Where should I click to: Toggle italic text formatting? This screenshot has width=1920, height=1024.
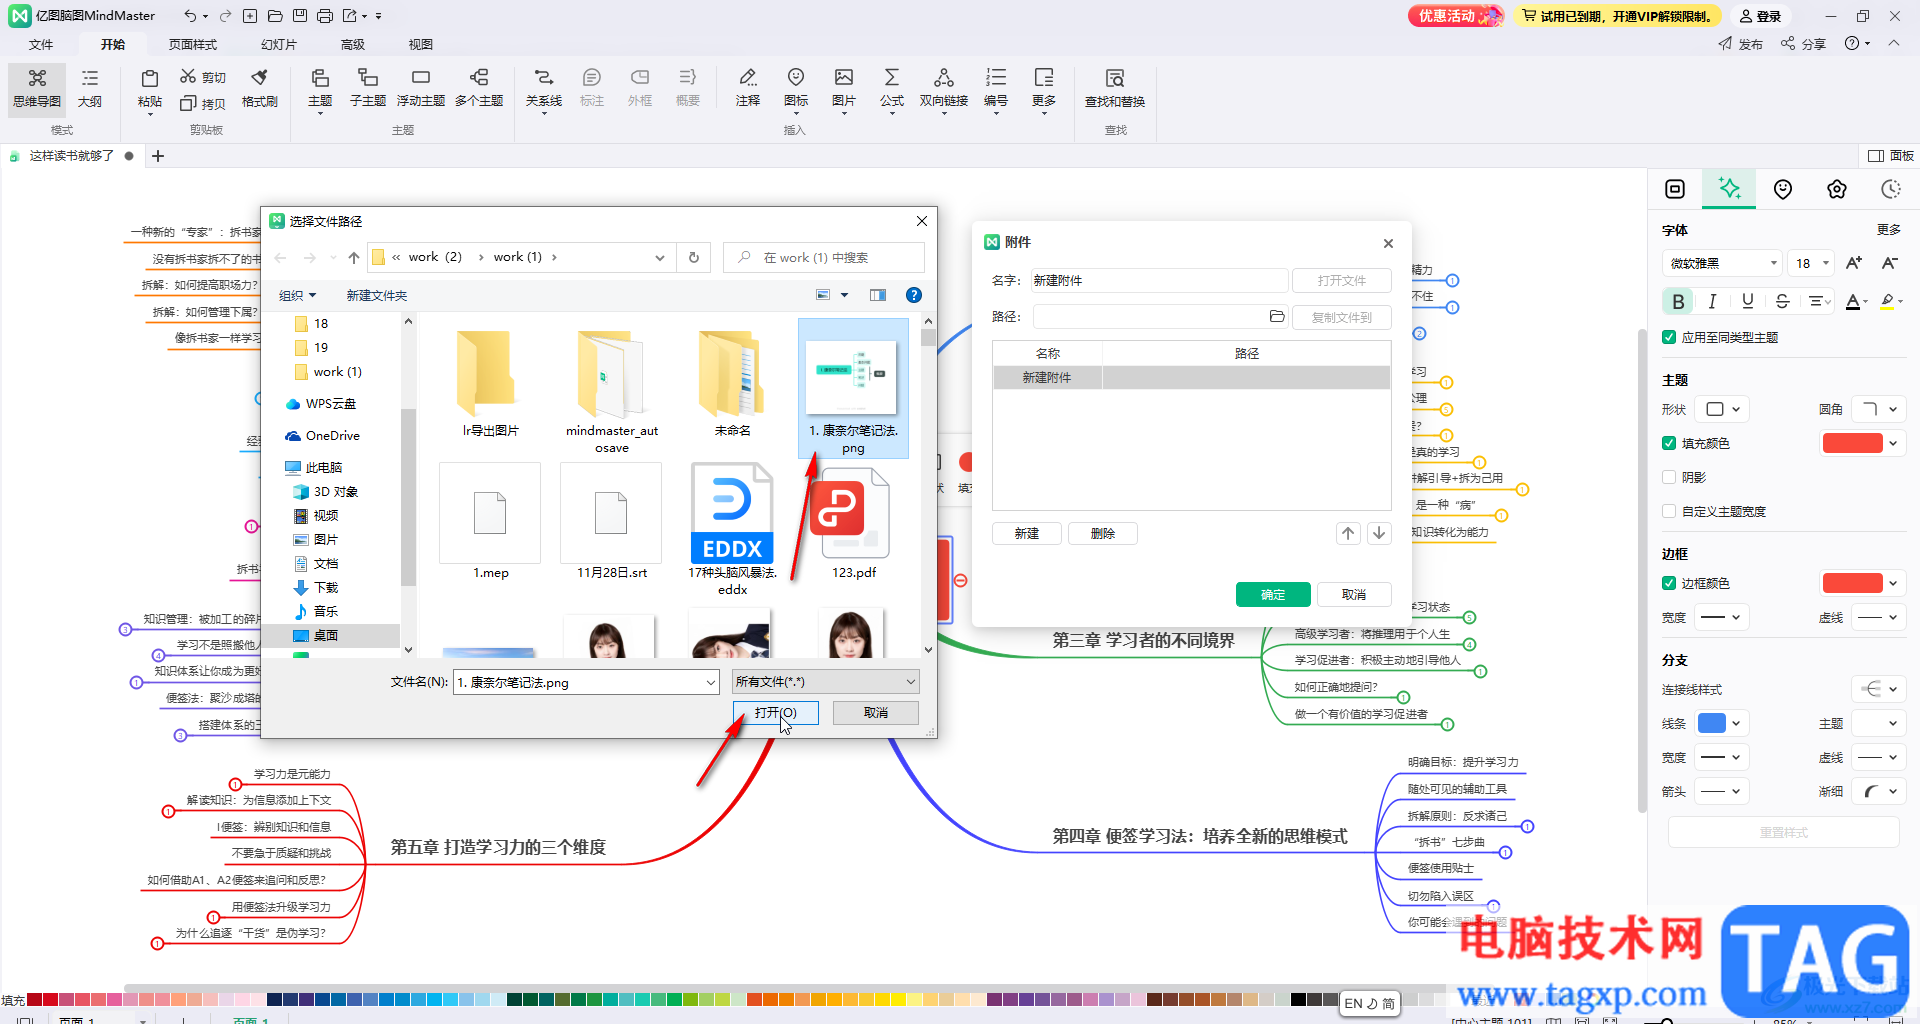click(x=1713, y=301)
